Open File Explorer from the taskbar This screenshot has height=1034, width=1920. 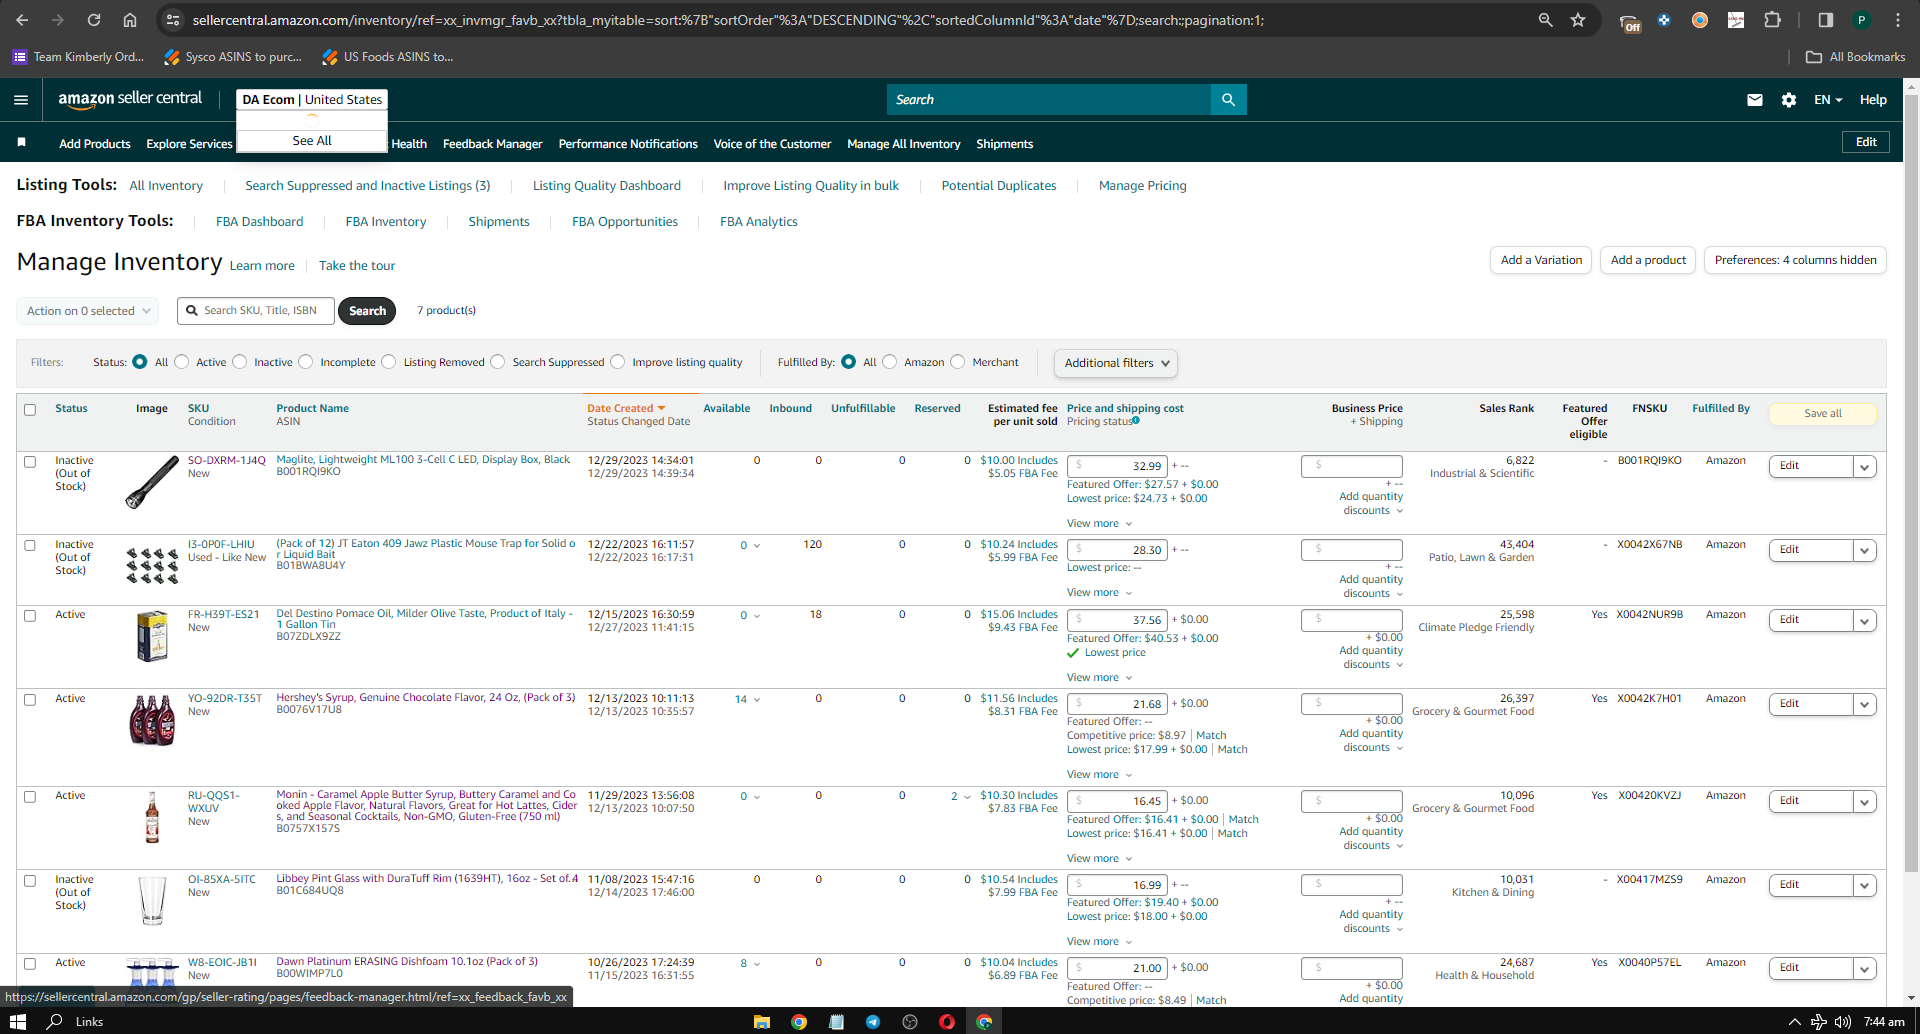tap(762, 1021)
